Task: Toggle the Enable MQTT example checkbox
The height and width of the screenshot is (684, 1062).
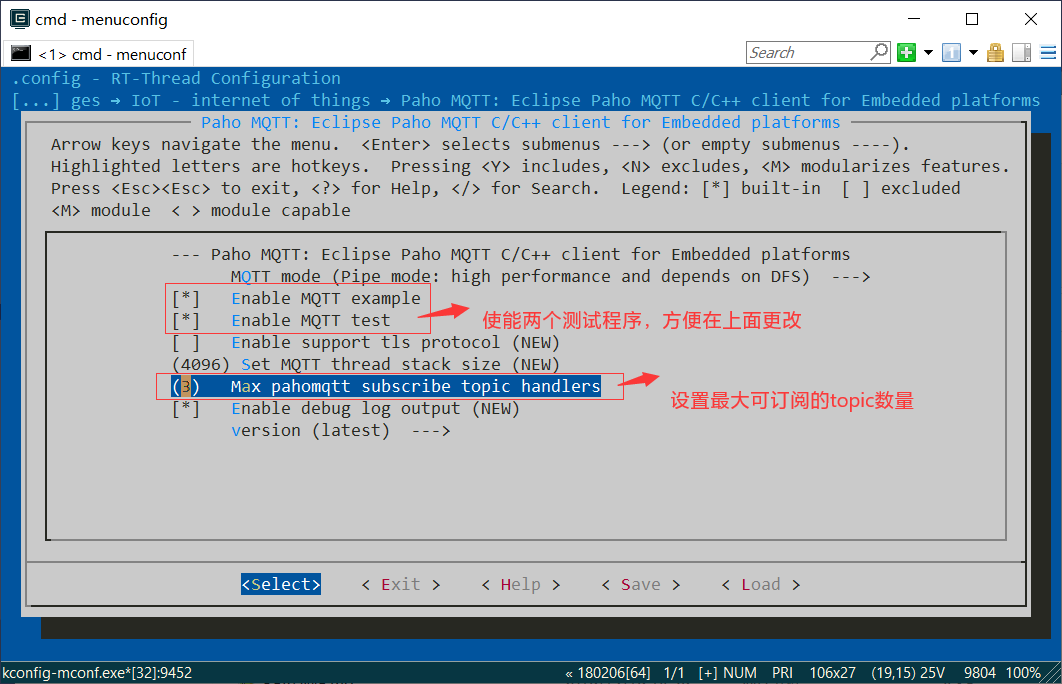Action: 186,299
